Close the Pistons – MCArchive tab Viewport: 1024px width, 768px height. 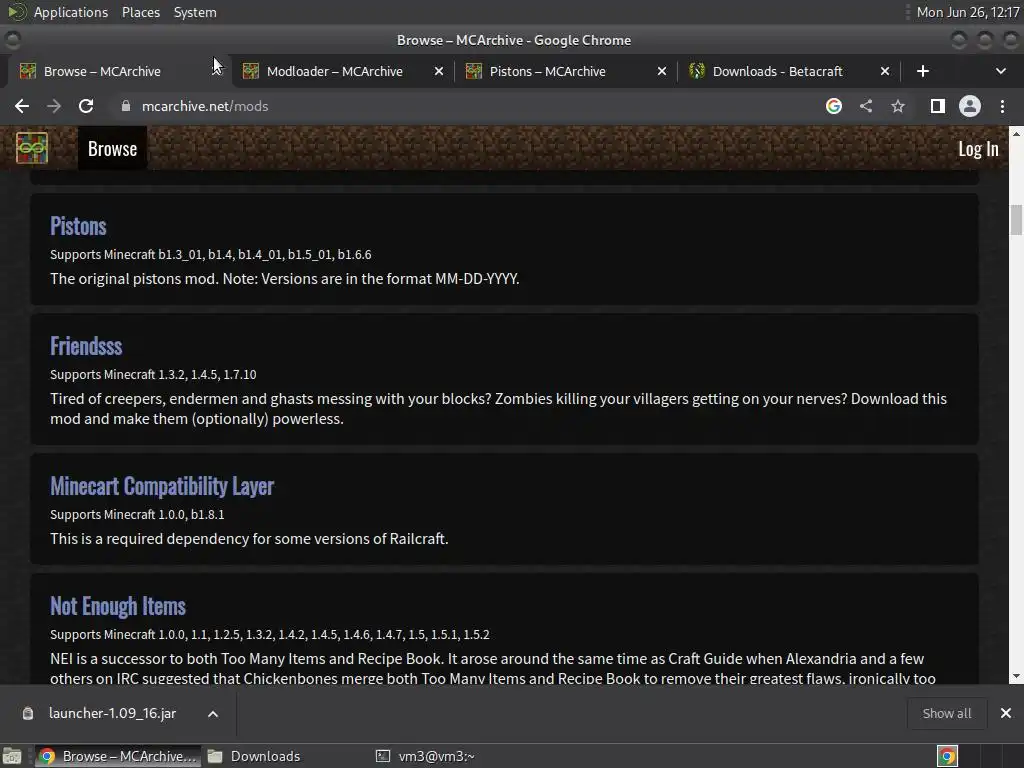pyautogui.click(x=662, y=71)
